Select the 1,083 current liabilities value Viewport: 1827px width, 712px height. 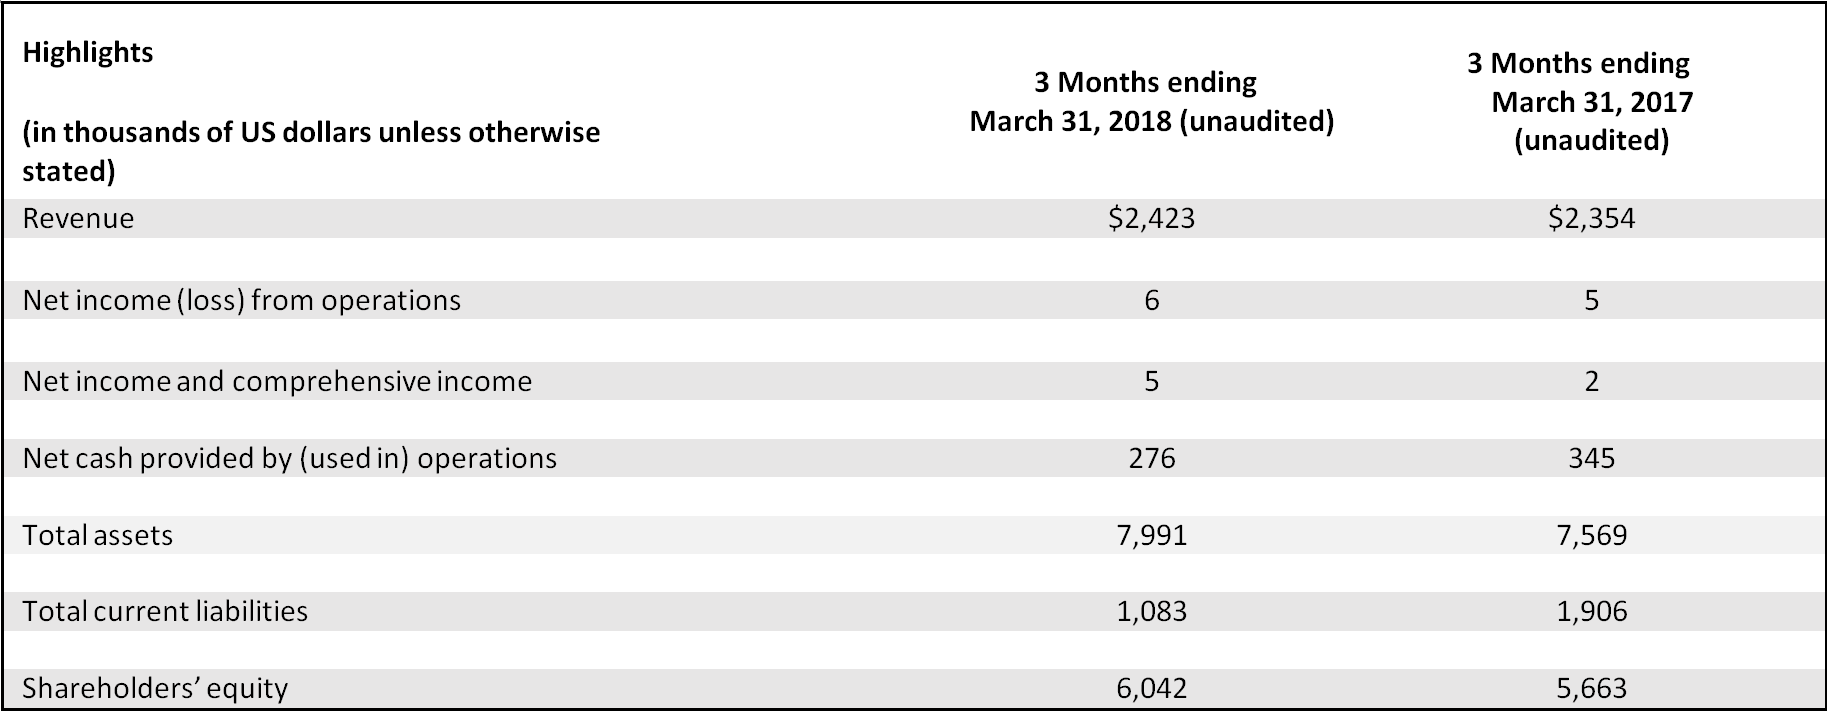tap(1151, 612)
